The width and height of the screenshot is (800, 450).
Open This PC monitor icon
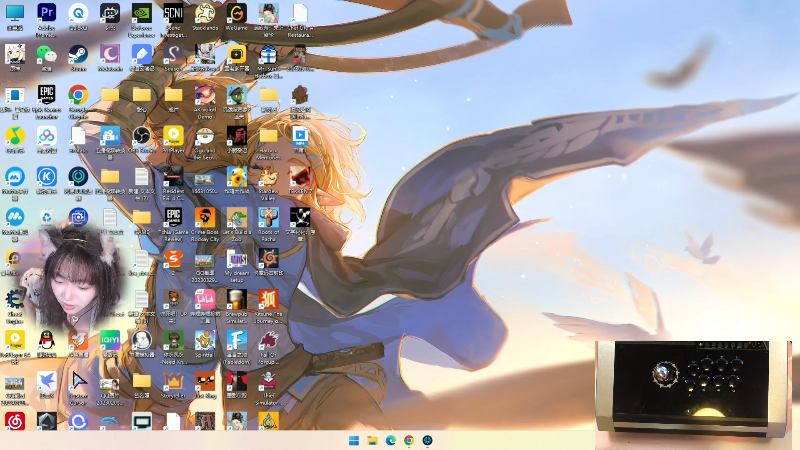pyautogui.click(x=15, y=13)
